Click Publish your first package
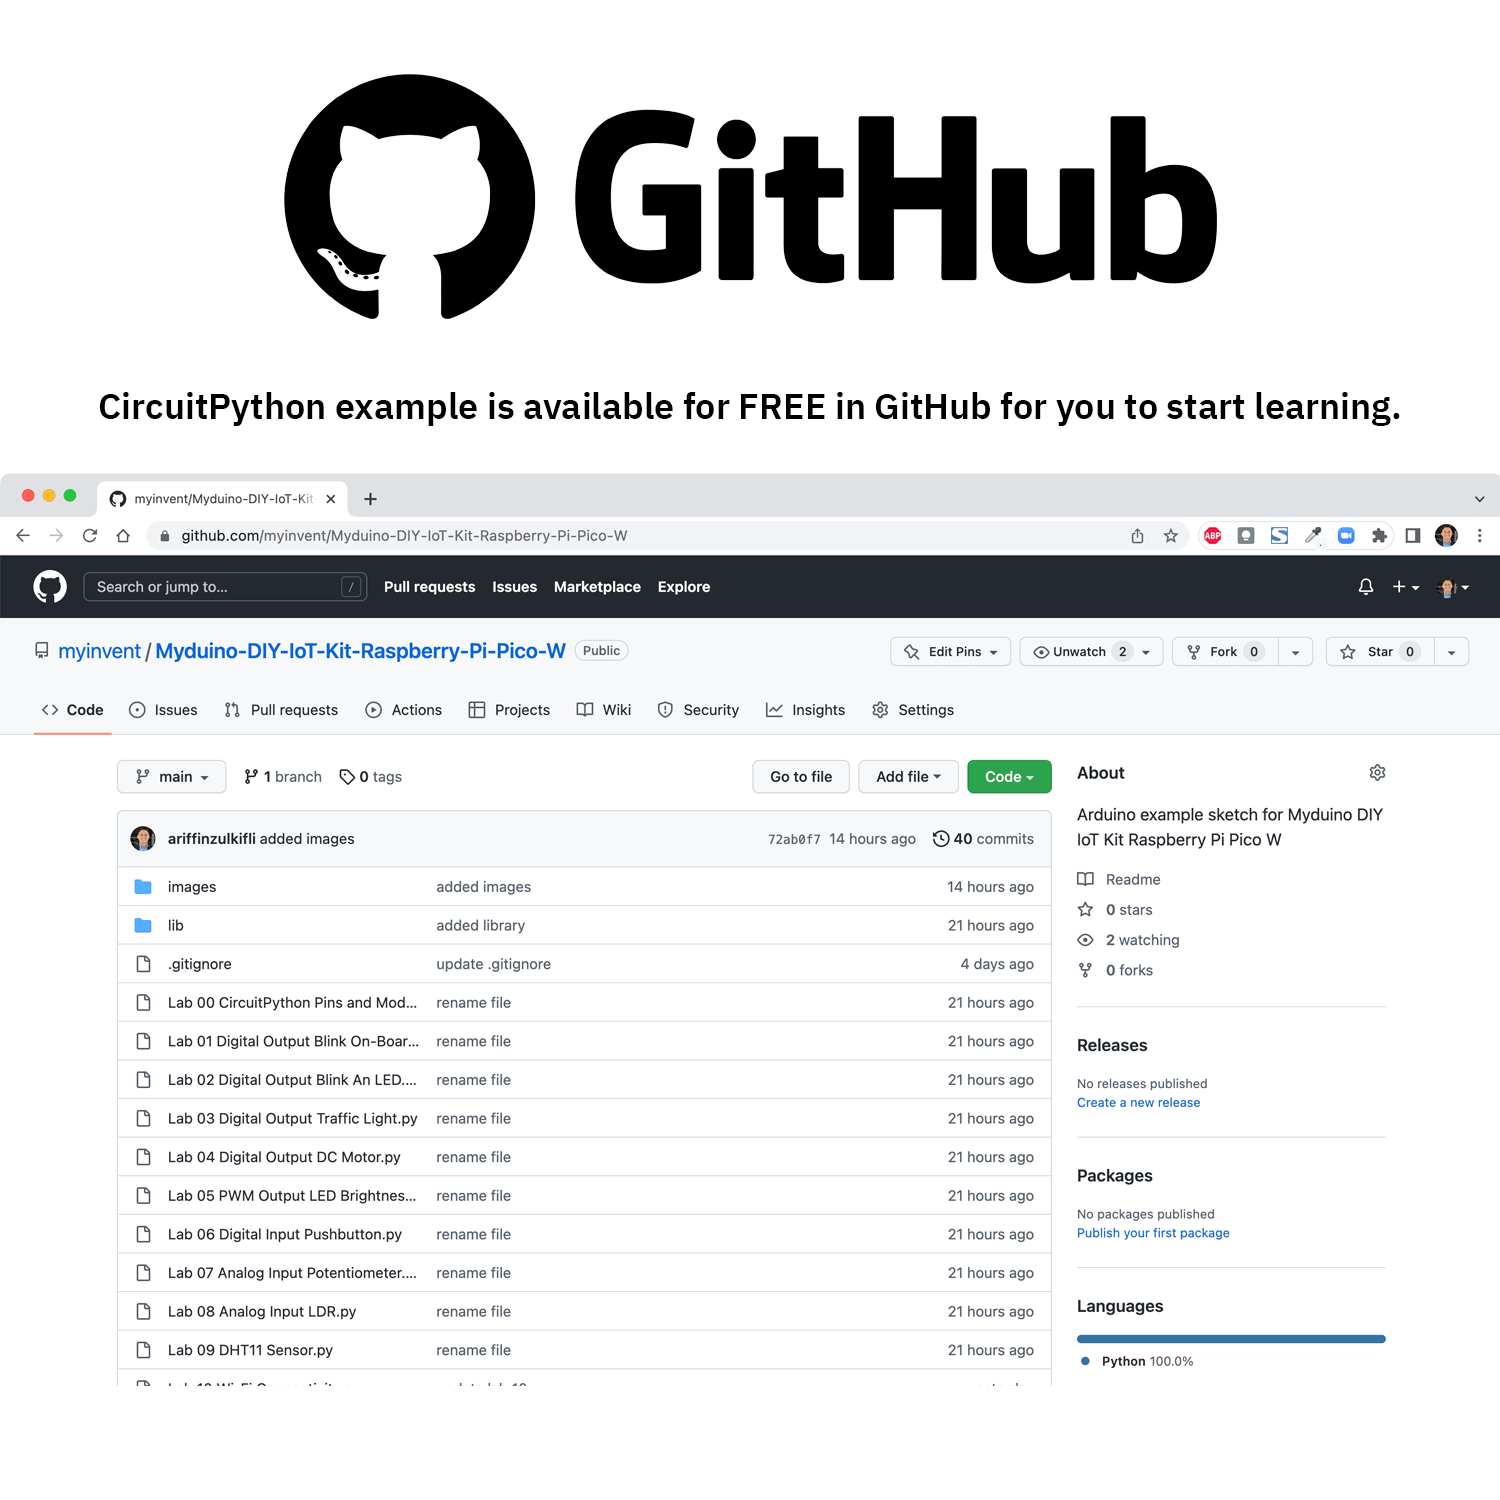 pos(1153,1234)
